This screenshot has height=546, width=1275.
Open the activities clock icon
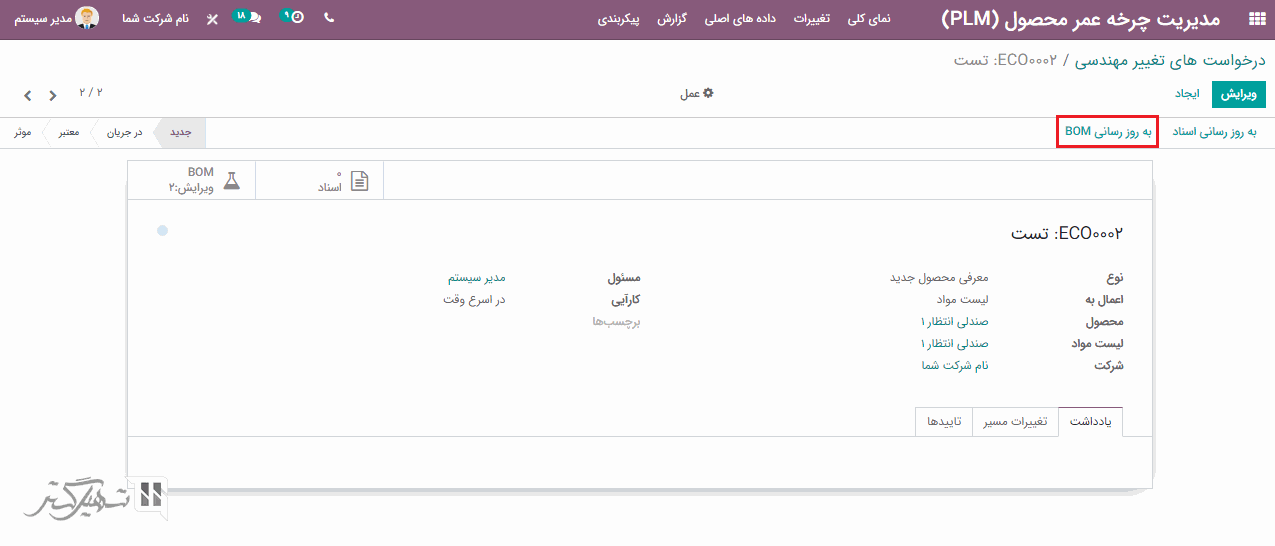(293, 18)
